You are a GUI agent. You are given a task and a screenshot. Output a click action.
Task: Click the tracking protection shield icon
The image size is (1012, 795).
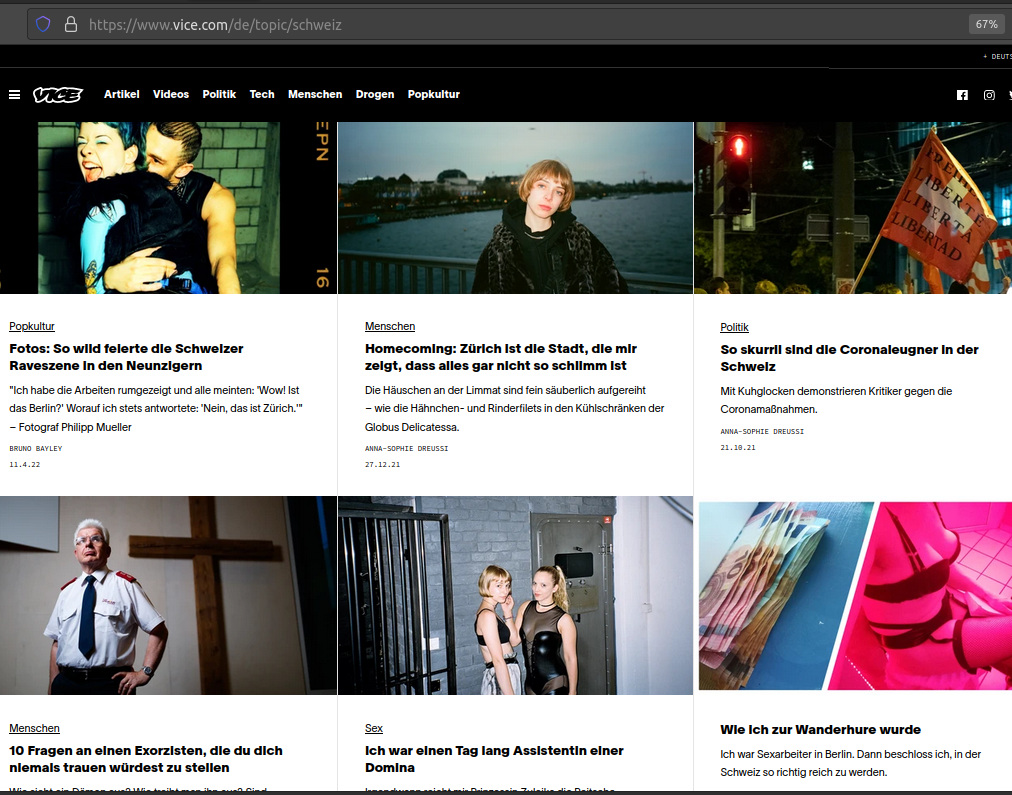43,25
